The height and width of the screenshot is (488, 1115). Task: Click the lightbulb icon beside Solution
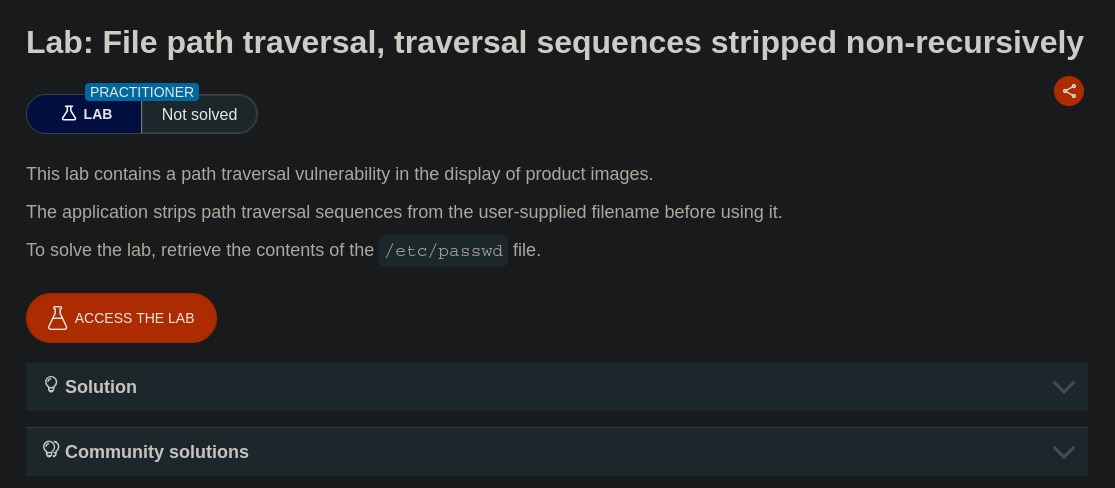51,385
